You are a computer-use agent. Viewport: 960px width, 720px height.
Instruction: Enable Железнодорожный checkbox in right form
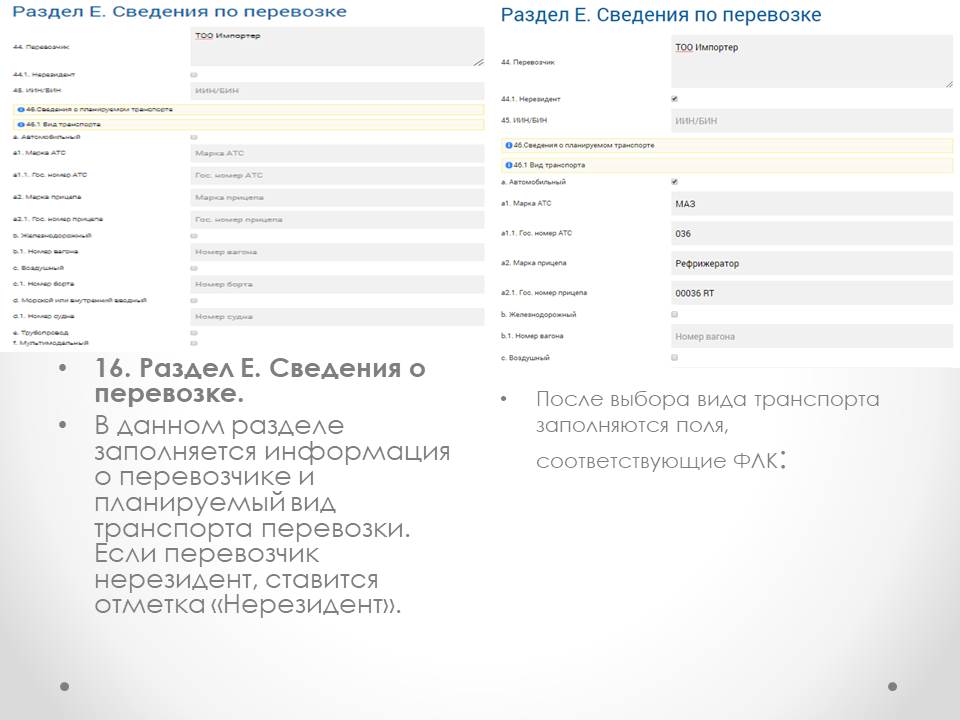[x=675, y=314]
